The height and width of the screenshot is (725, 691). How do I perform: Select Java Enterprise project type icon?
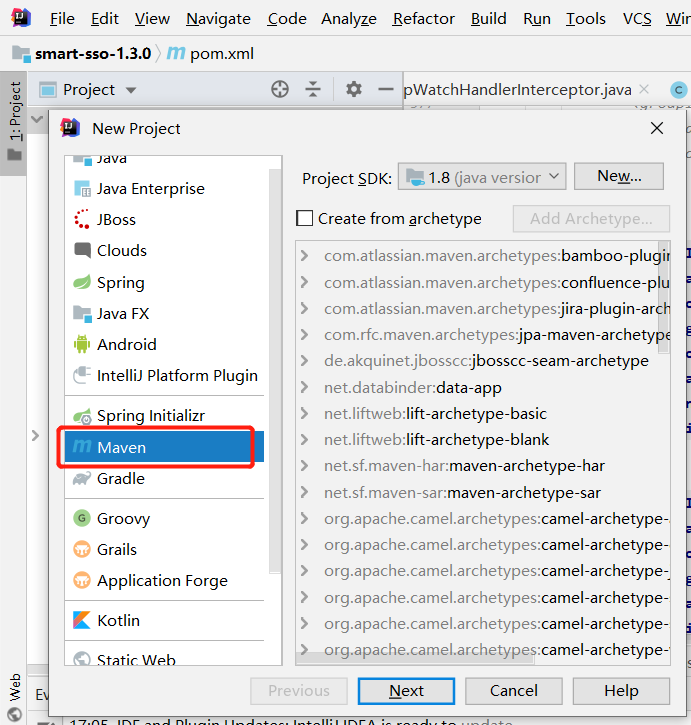(82, 189)
